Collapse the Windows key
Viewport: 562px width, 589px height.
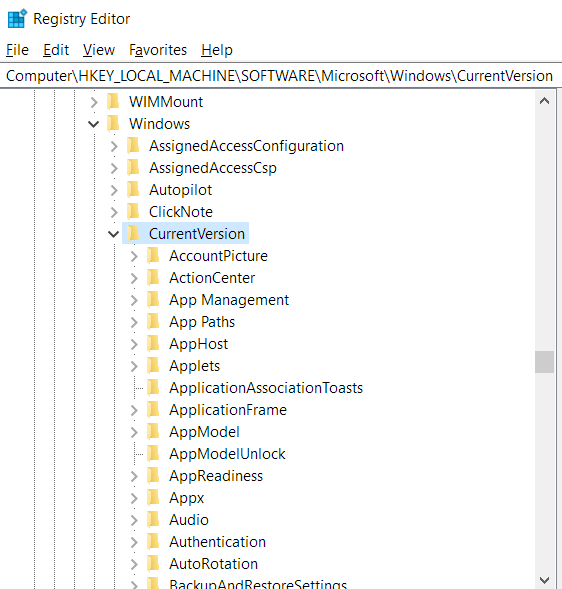[93, 124]
